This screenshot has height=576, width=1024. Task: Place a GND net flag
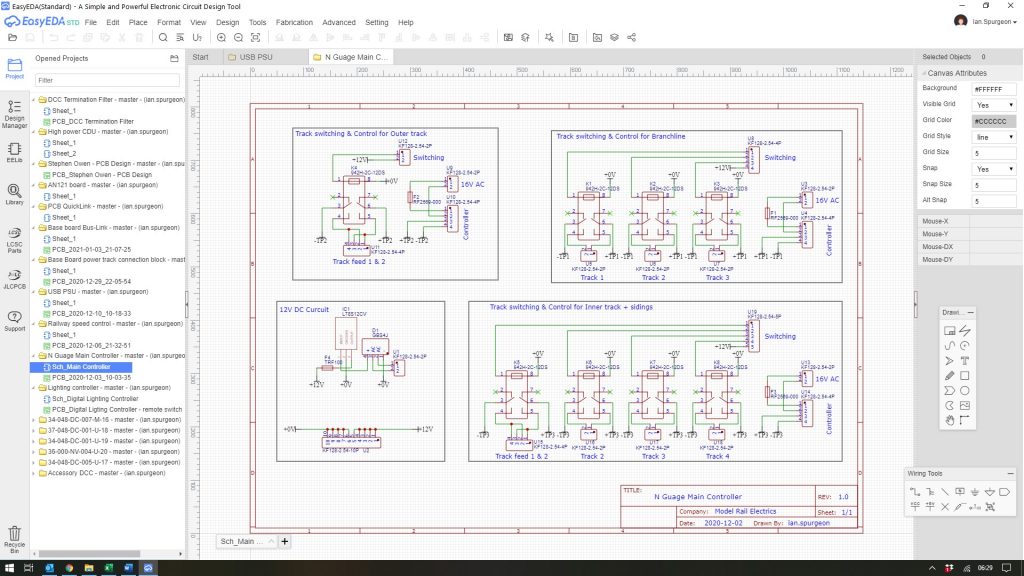[974, 492]
